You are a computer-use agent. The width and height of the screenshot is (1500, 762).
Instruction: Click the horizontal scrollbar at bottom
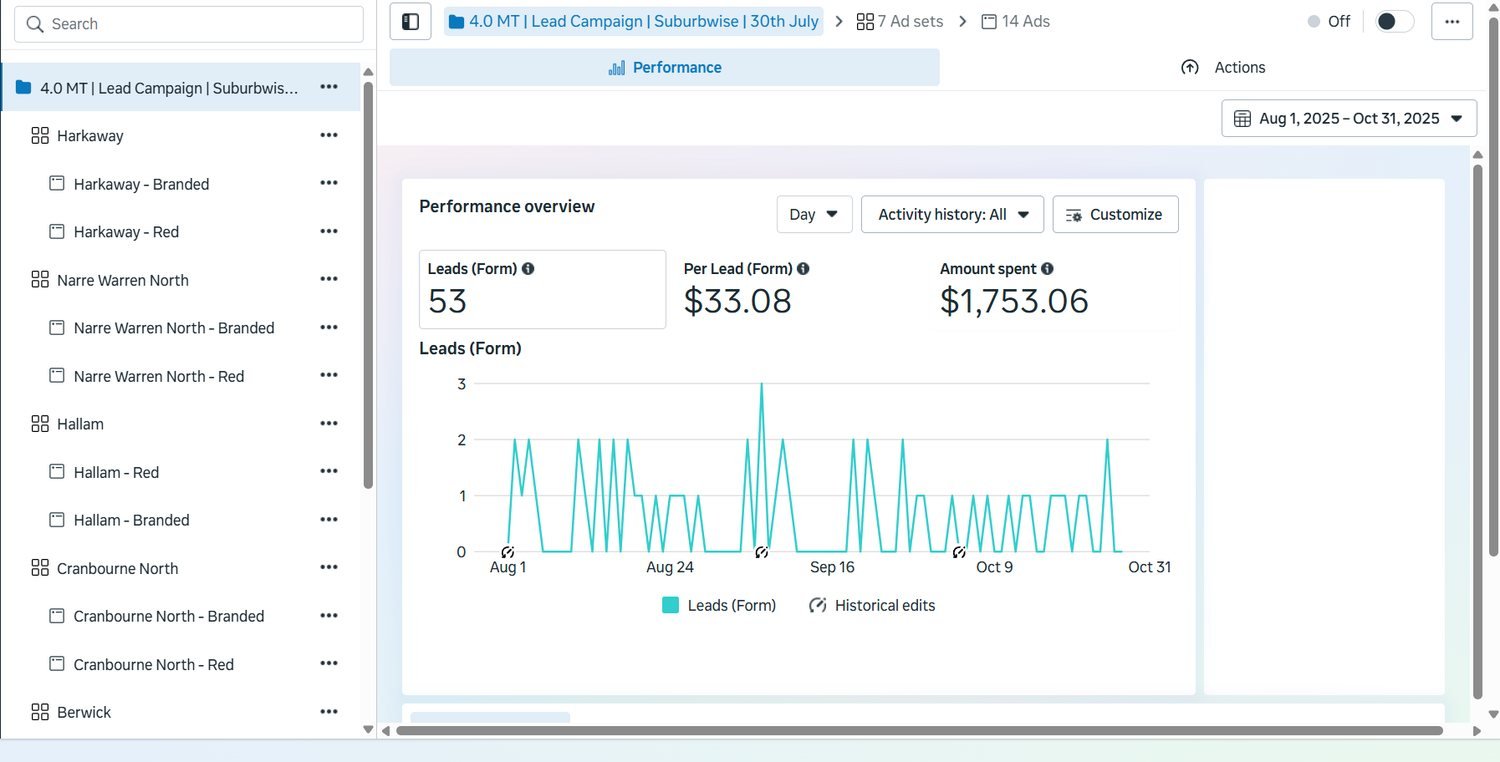point(919,731)
